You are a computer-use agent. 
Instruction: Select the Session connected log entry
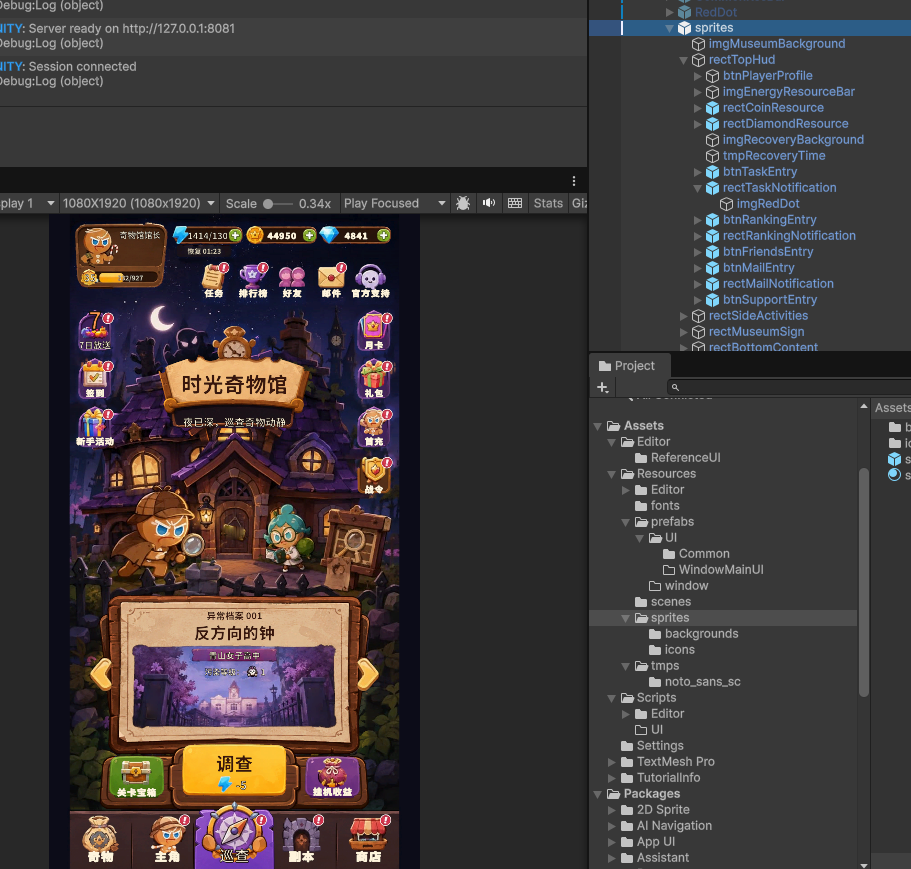pos(293,74)
